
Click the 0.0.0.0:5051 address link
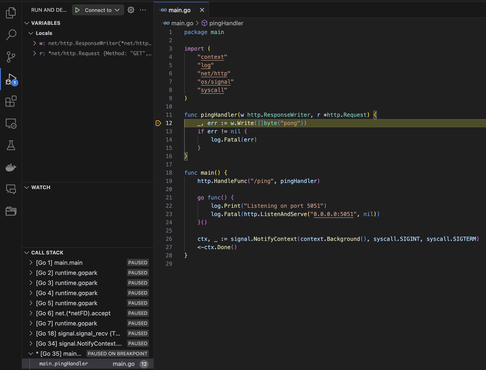[333, 214]
